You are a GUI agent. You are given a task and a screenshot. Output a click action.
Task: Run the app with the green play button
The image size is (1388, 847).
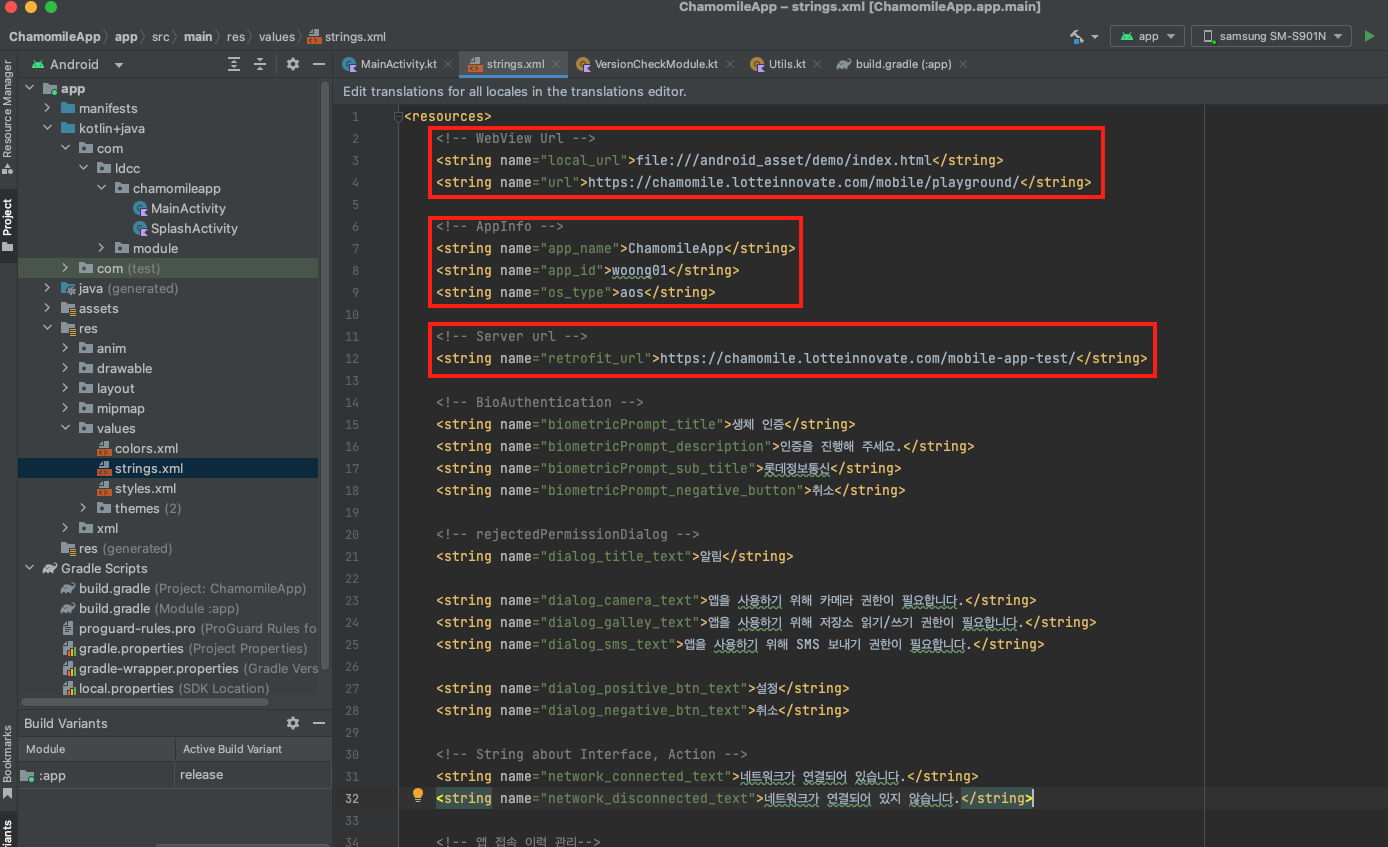coord(1369,36)
